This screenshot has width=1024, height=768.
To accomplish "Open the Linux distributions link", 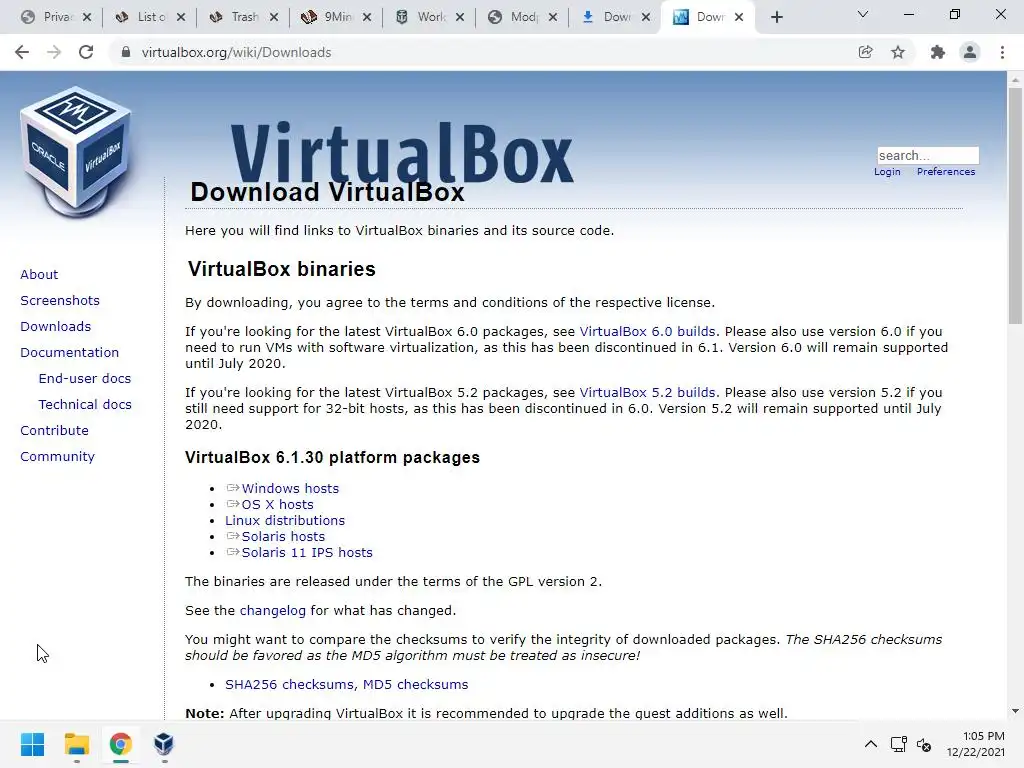I will tap(285, 520).
